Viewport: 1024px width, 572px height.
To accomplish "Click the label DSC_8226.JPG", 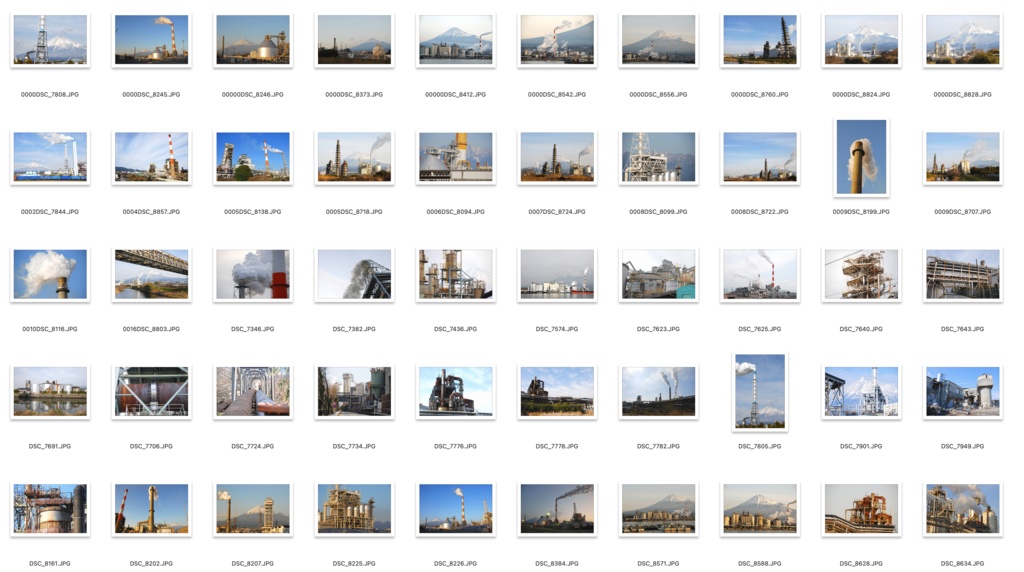I will [456, 564].
